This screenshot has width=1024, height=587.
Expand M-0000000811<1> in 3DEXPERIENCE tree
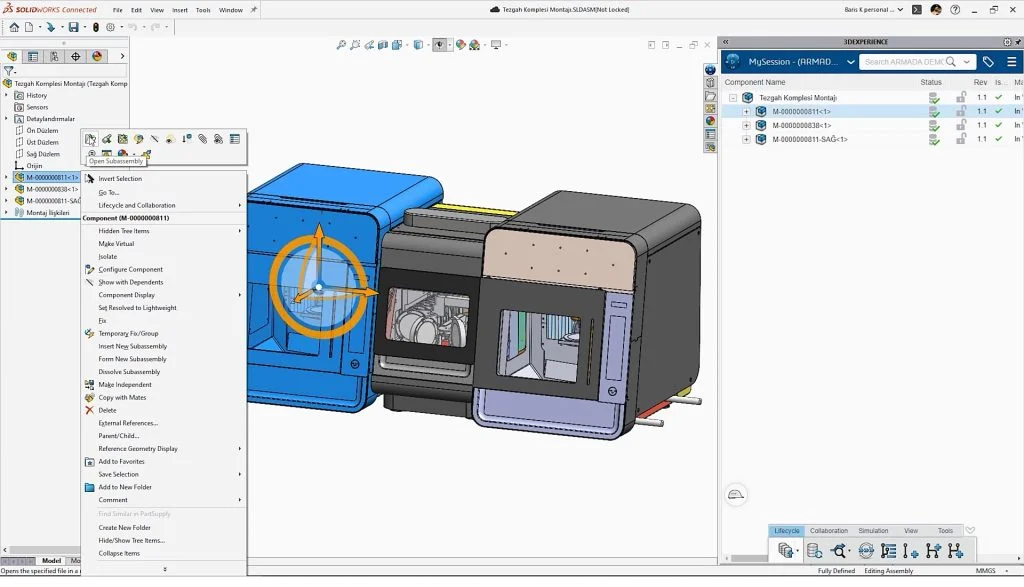[746, 112]
